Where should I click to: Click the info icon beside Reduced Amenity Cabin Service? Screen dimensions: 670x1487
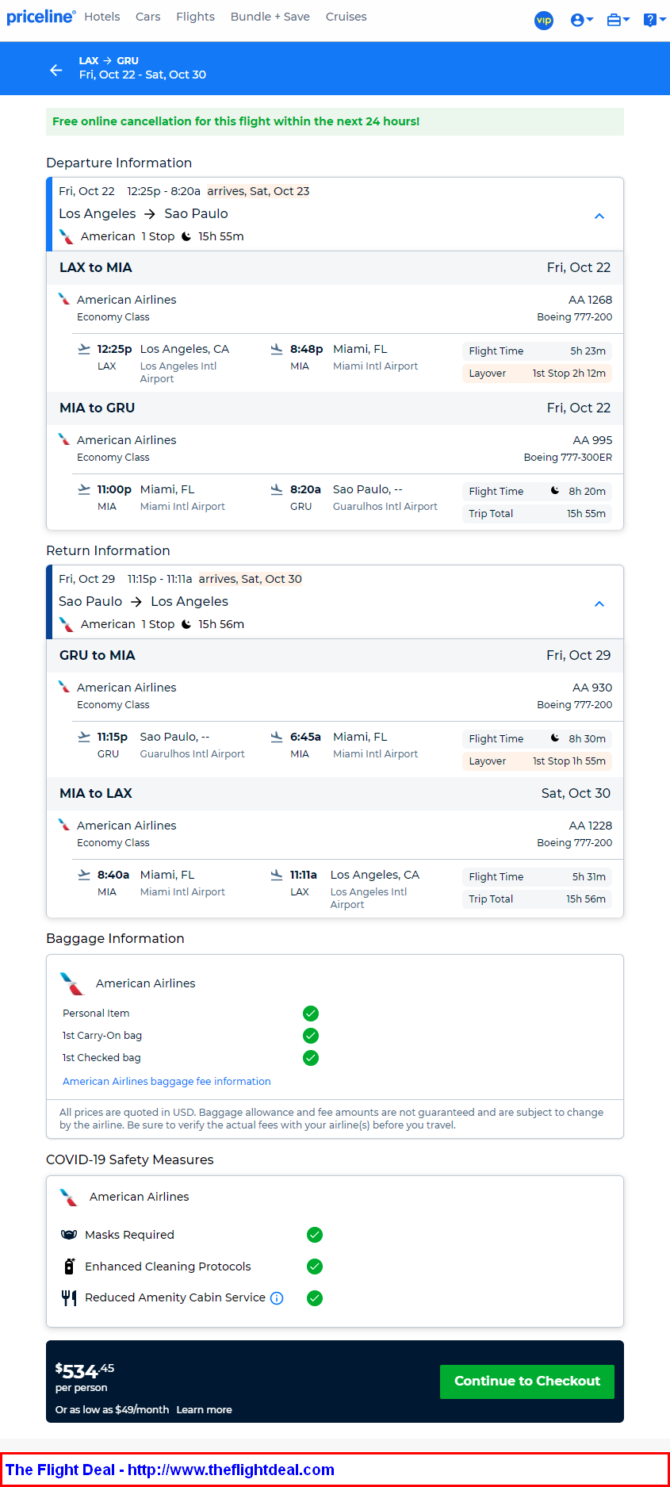(x=277, y=1298)
